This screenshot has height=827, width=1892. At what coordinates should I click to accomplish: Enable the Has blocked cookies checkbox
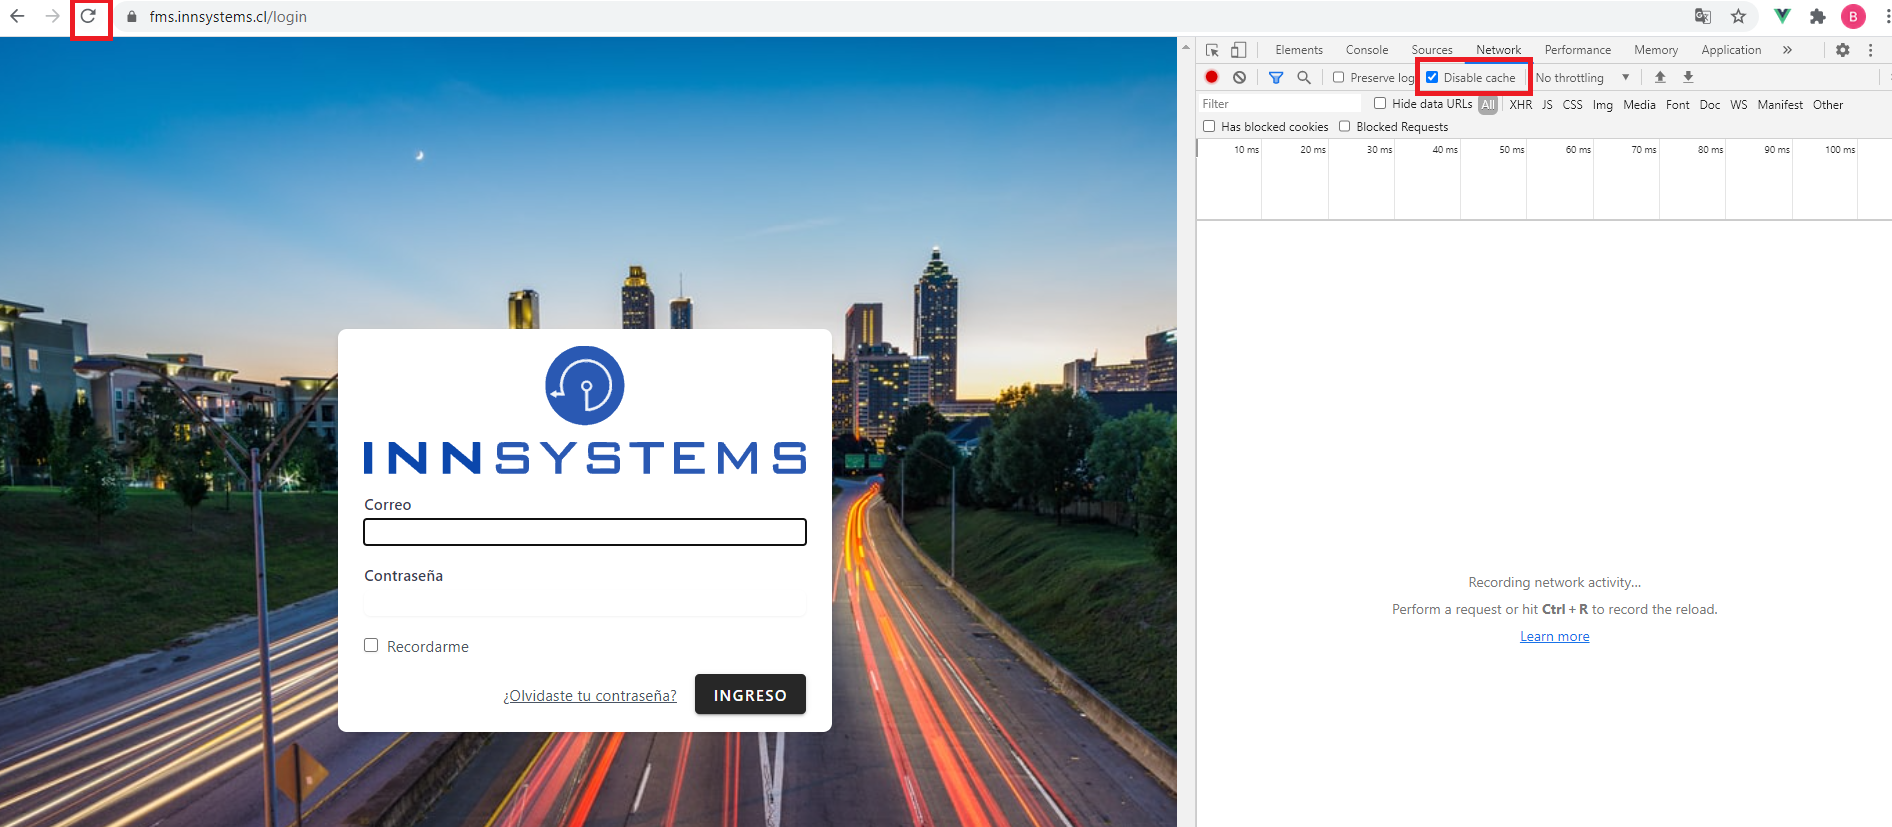1209,126
